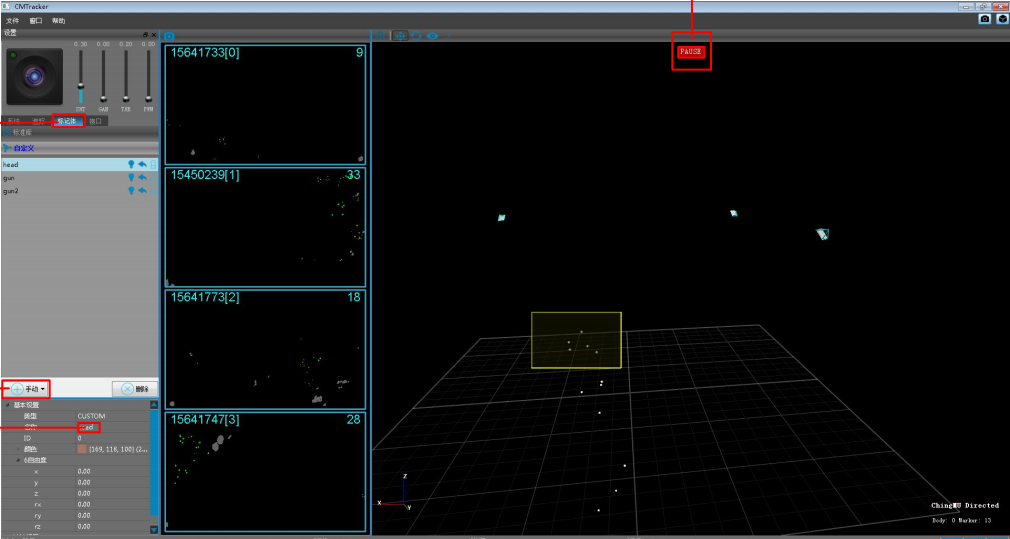Viewport: 1010px width, 539px height.
Task: Click the rotate view icon in 3D toolbar
Action: coord(416,35)
